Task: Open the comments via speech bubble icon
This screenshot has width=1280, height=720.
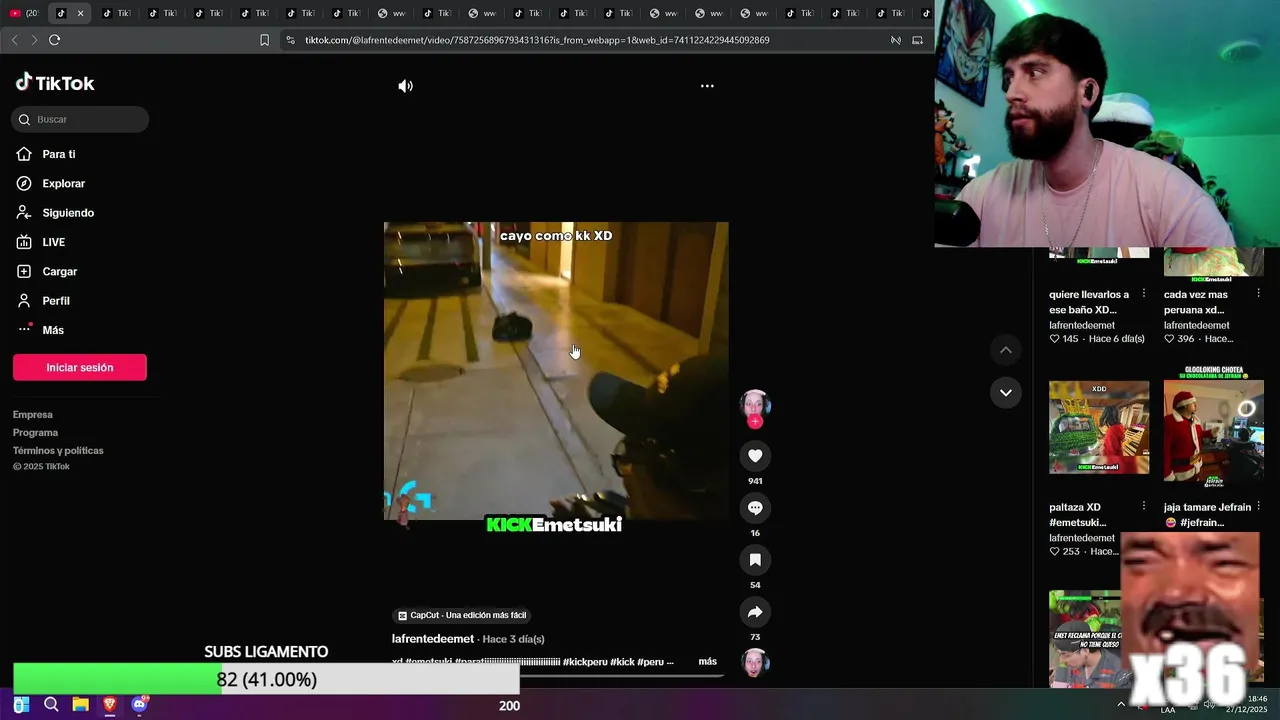Action: click(755, 508)
